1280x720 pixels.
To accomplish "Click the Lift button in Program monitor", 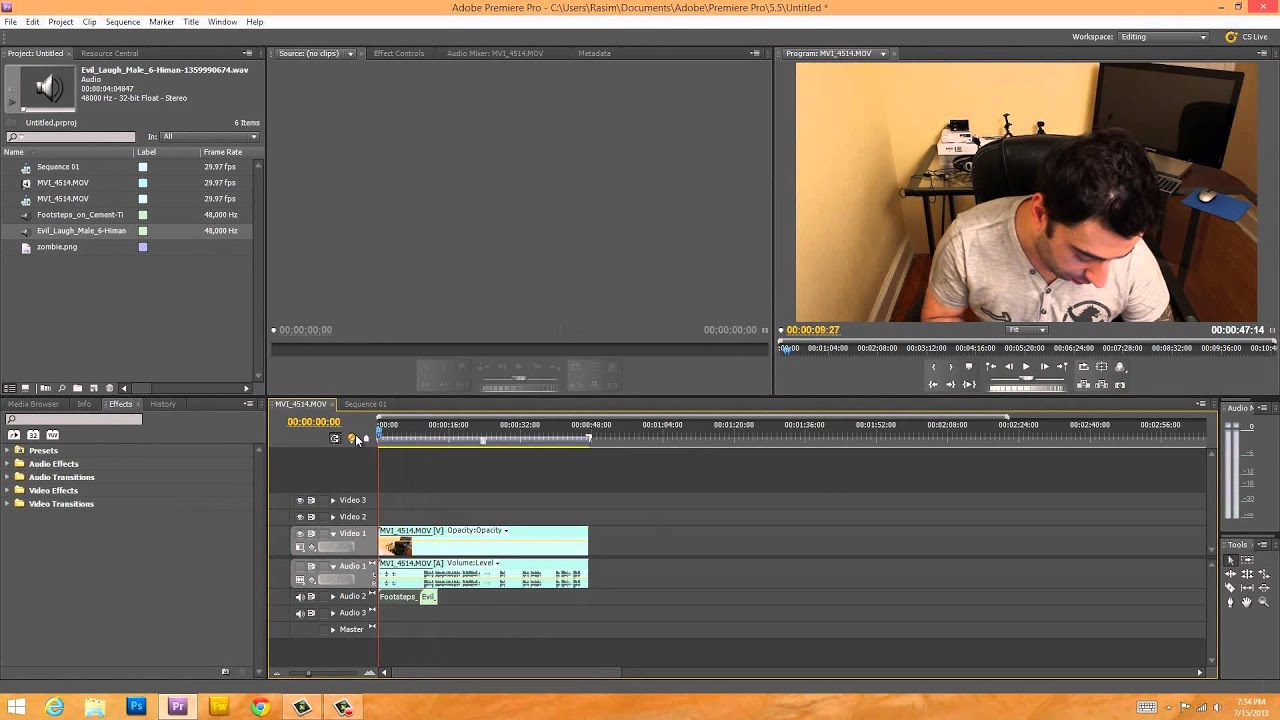I will point(1083,385).
